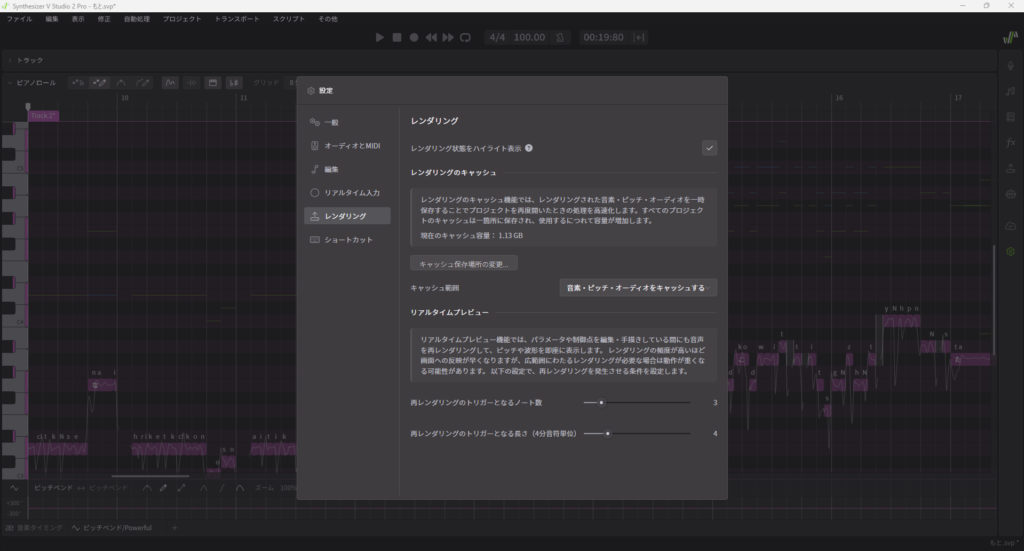Click the キャッシュ保存場所の変更 button
The height and width of the screenshot is (551, 1024).
click(x=464, y=264)
